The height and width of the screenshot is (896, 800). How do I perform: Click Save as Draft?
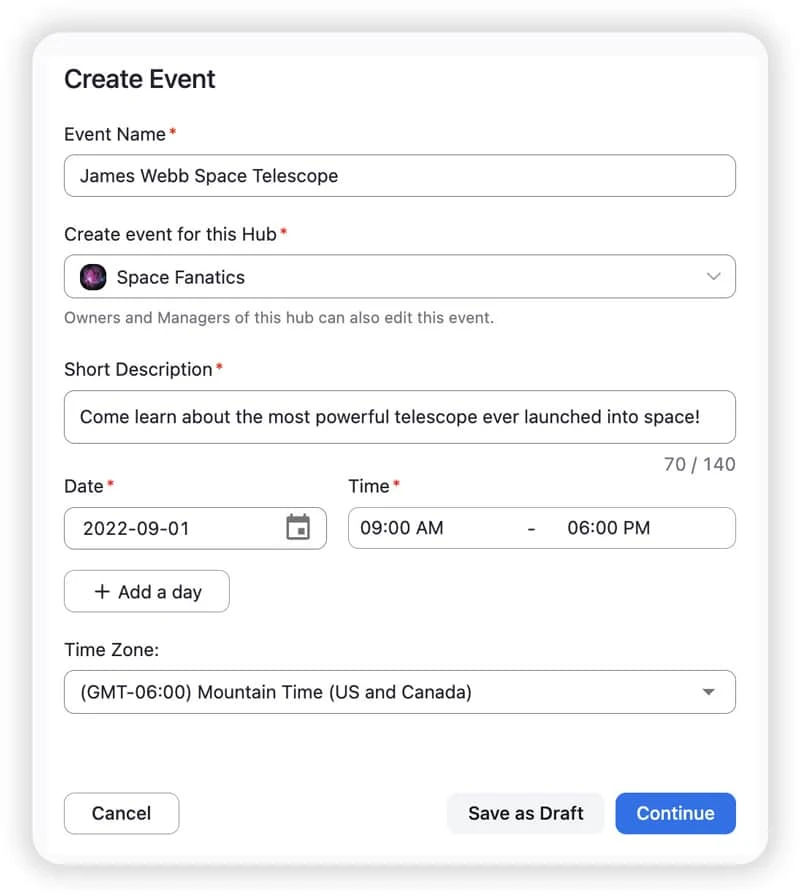click(x=526, y=813)
